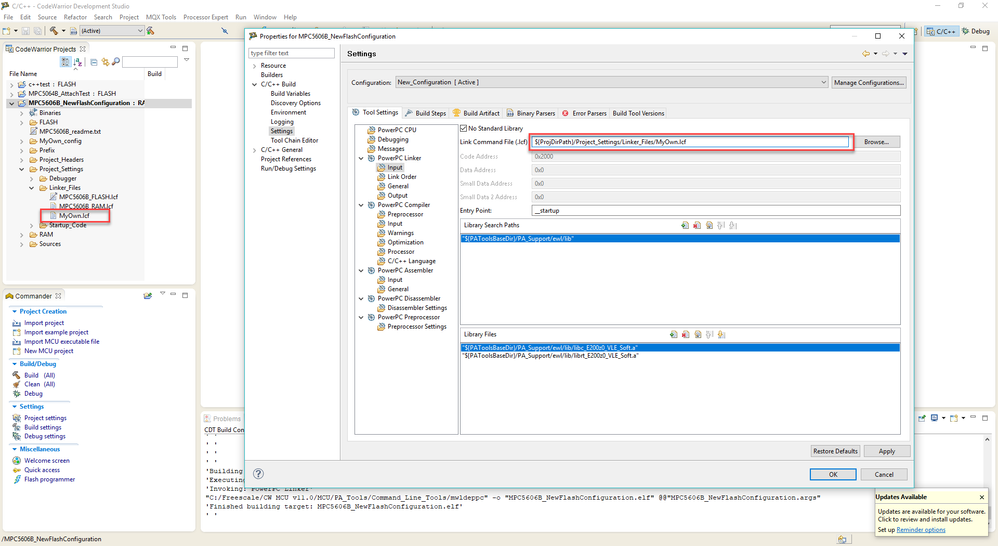This screenshot has height=546, width=998.
Task: Toggle the No Standard Library checkbox
Action: point(463,129)
